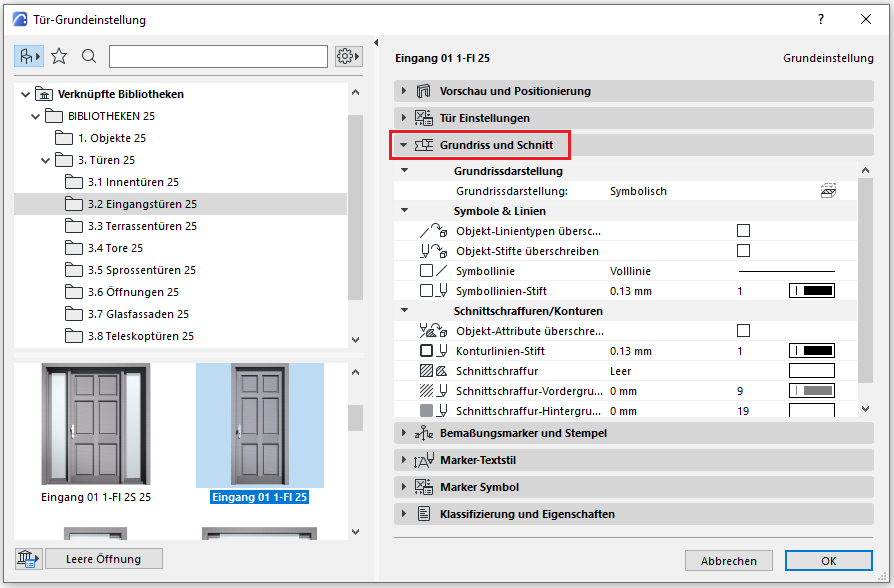This screenshot has width=894, height=588.
Task: Select the folder view icon button
Action: (28, 56)
